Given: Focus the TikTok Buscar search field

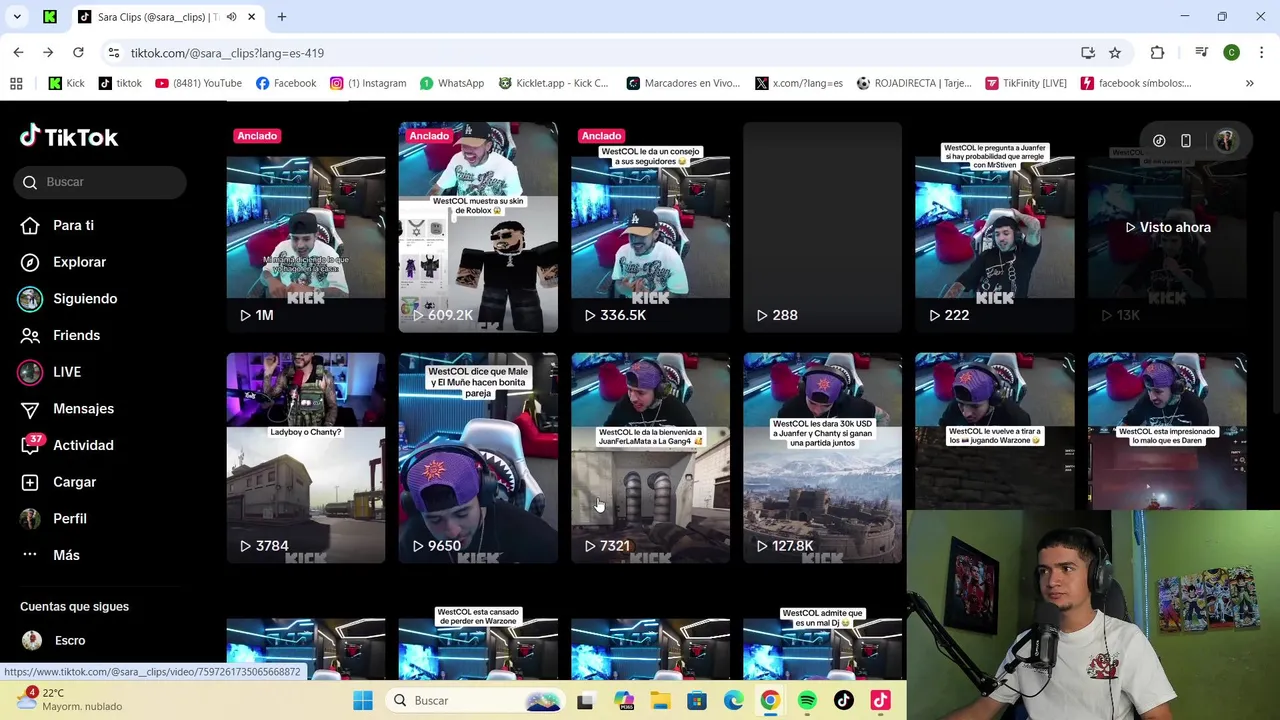Looking at the screenshot, I should point(100,182).
